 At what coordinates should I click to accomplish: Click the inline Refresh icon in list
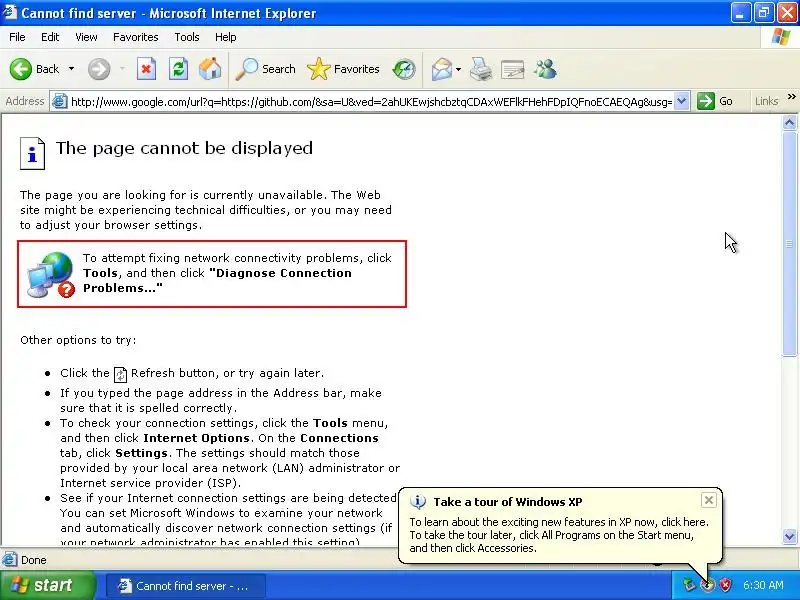point(120,374)
